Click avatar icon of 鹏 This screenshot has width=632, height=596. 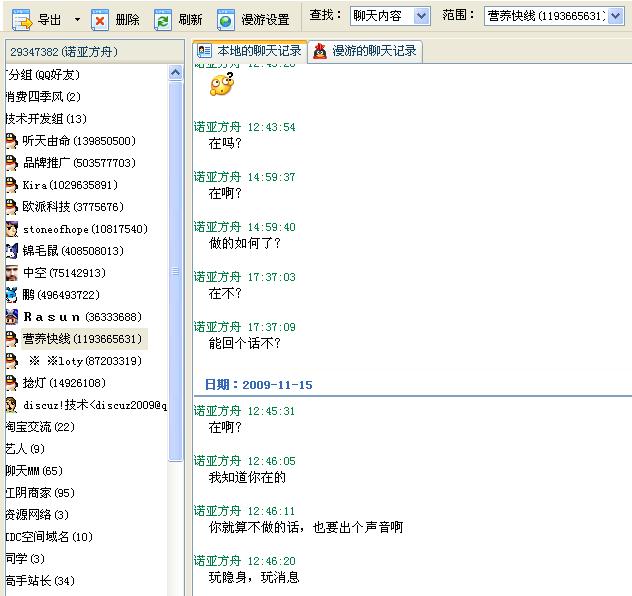[12, 295]
